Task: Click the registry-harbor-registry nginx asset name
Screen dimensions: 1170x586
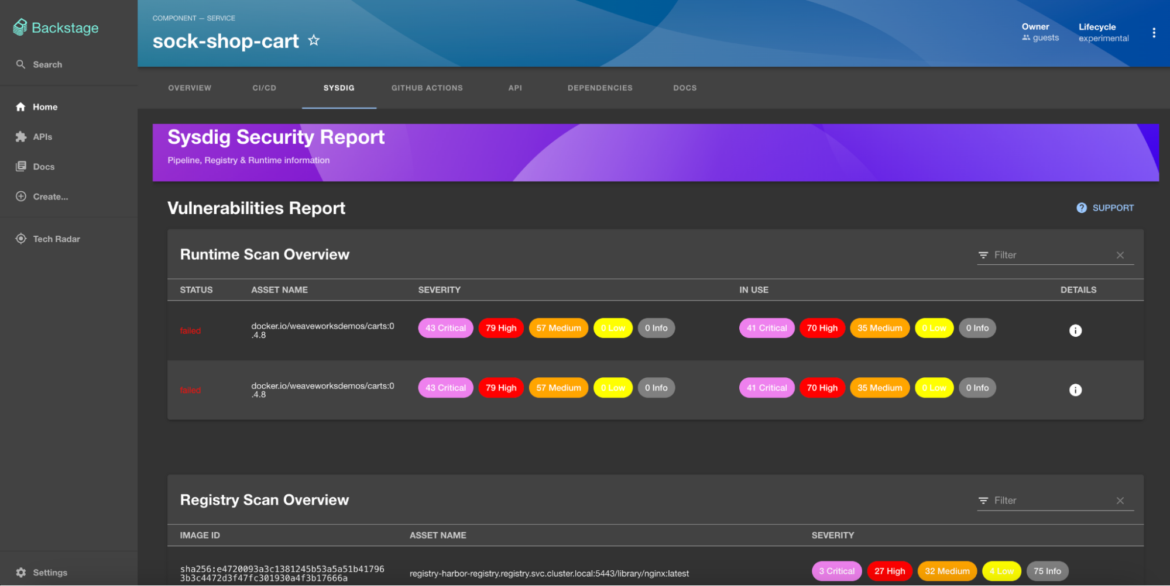Action: (x=549, y=574)
